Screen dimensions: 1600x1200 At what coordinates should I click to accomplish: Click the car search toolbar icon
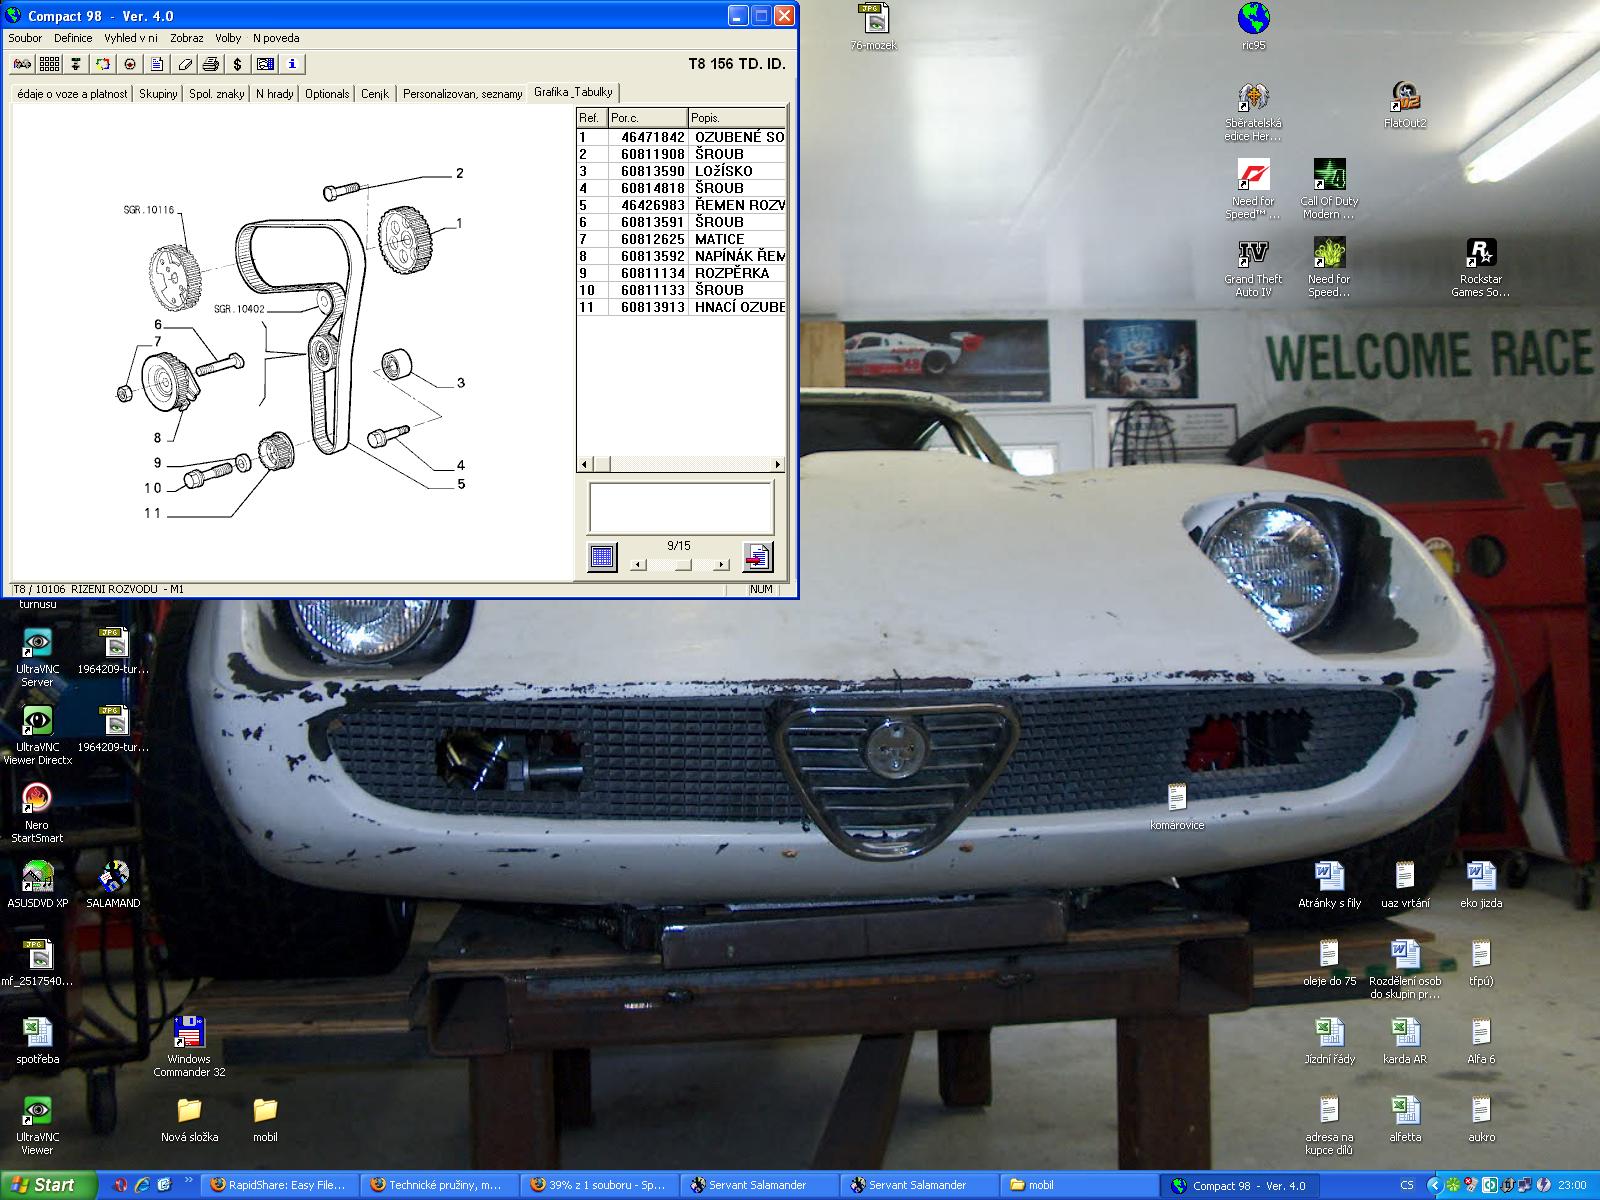tap(22, 64)
